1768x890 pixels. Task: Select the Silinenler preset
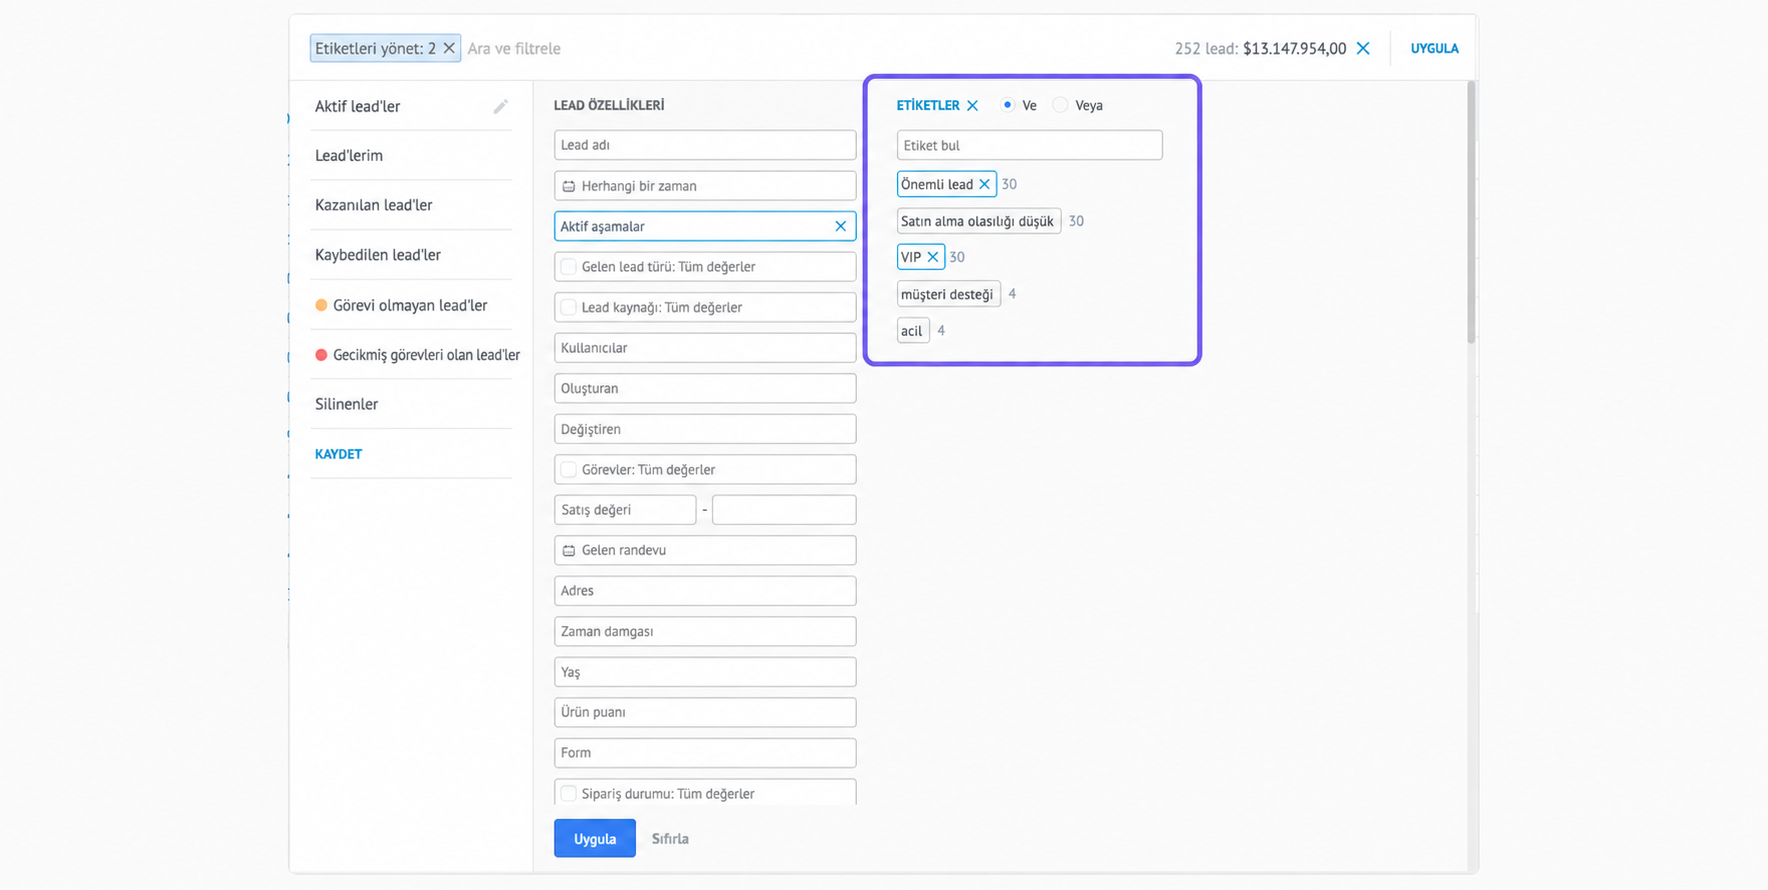pyautogui.click(x=346, y=404)
